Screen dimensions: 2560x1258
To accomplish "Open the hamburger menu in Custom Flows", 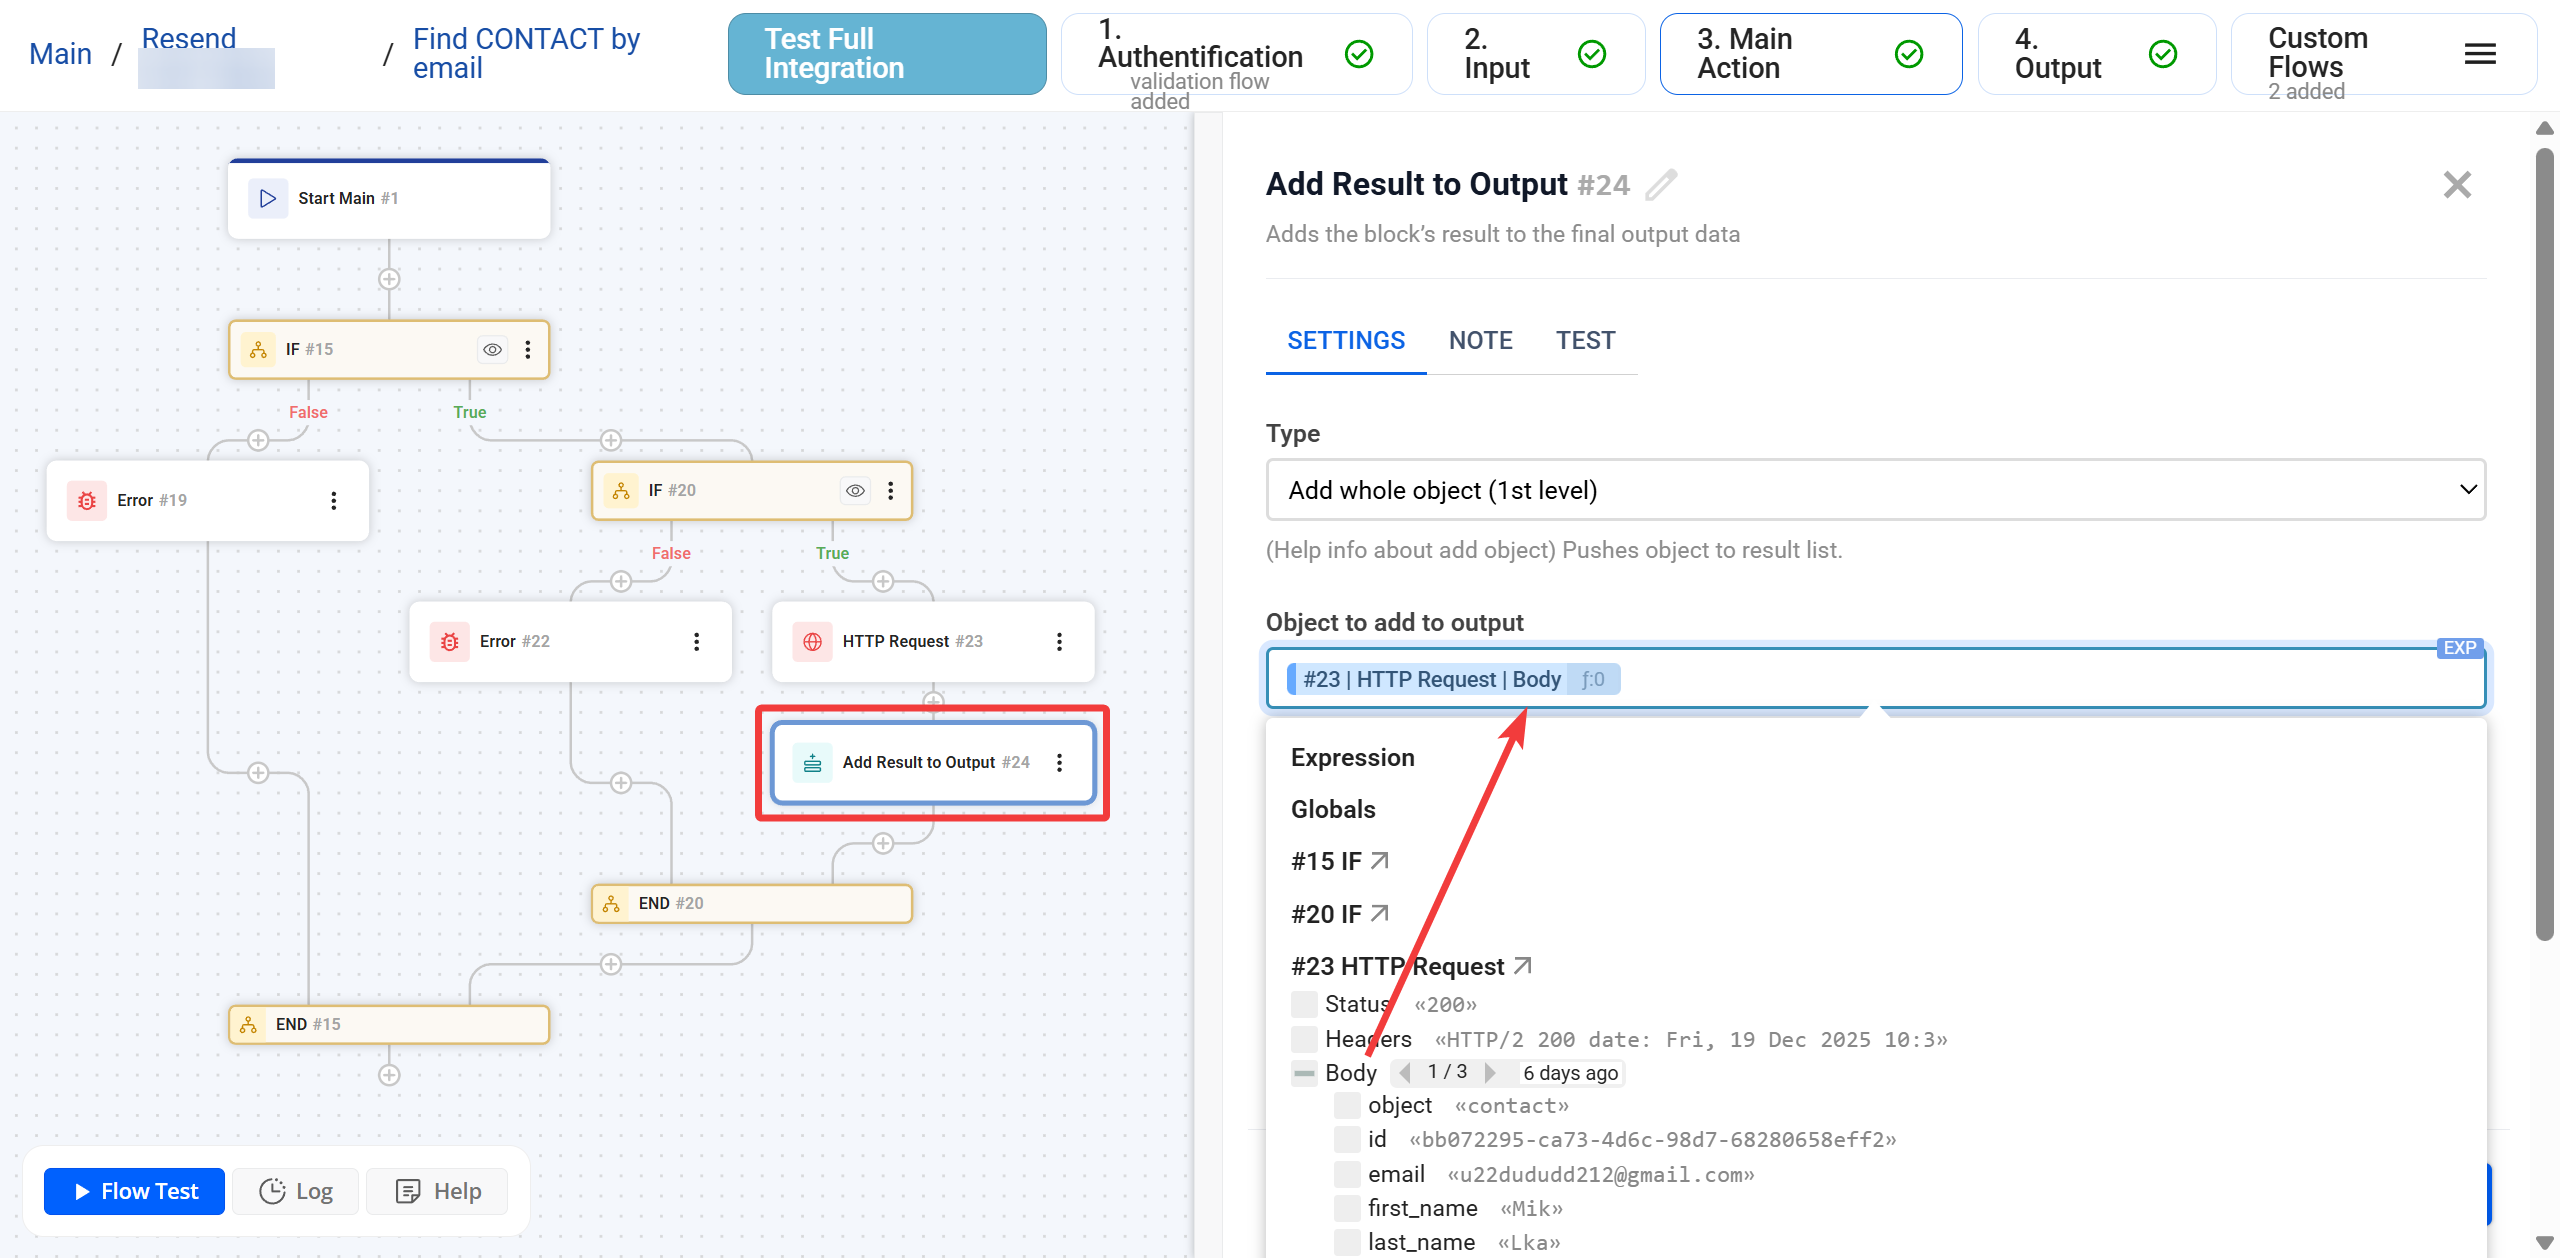I will click(2480, 54).
